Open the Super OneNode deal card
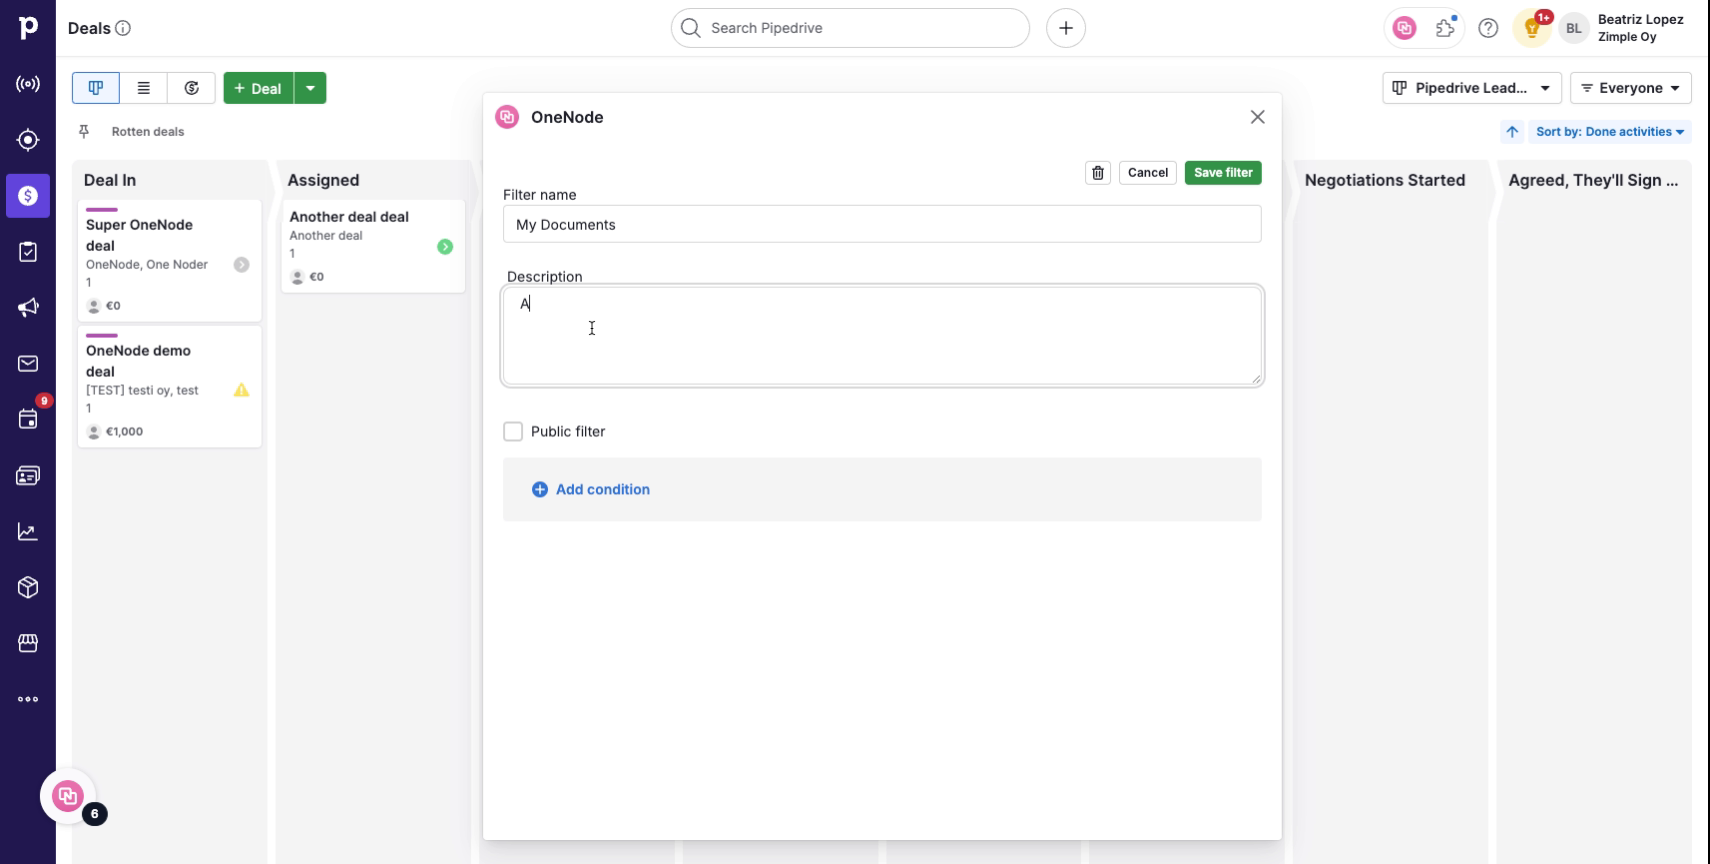The image size is (1710, 864). [169, 260]
